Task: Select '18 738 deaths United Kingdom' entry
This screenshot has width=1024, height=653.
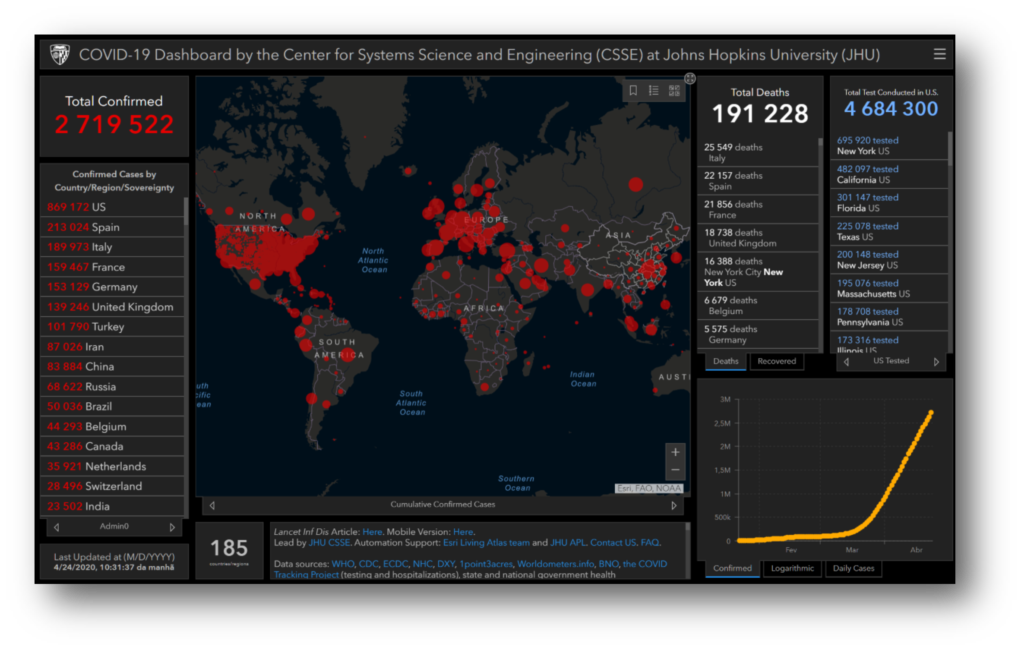Action: [758, 238]
